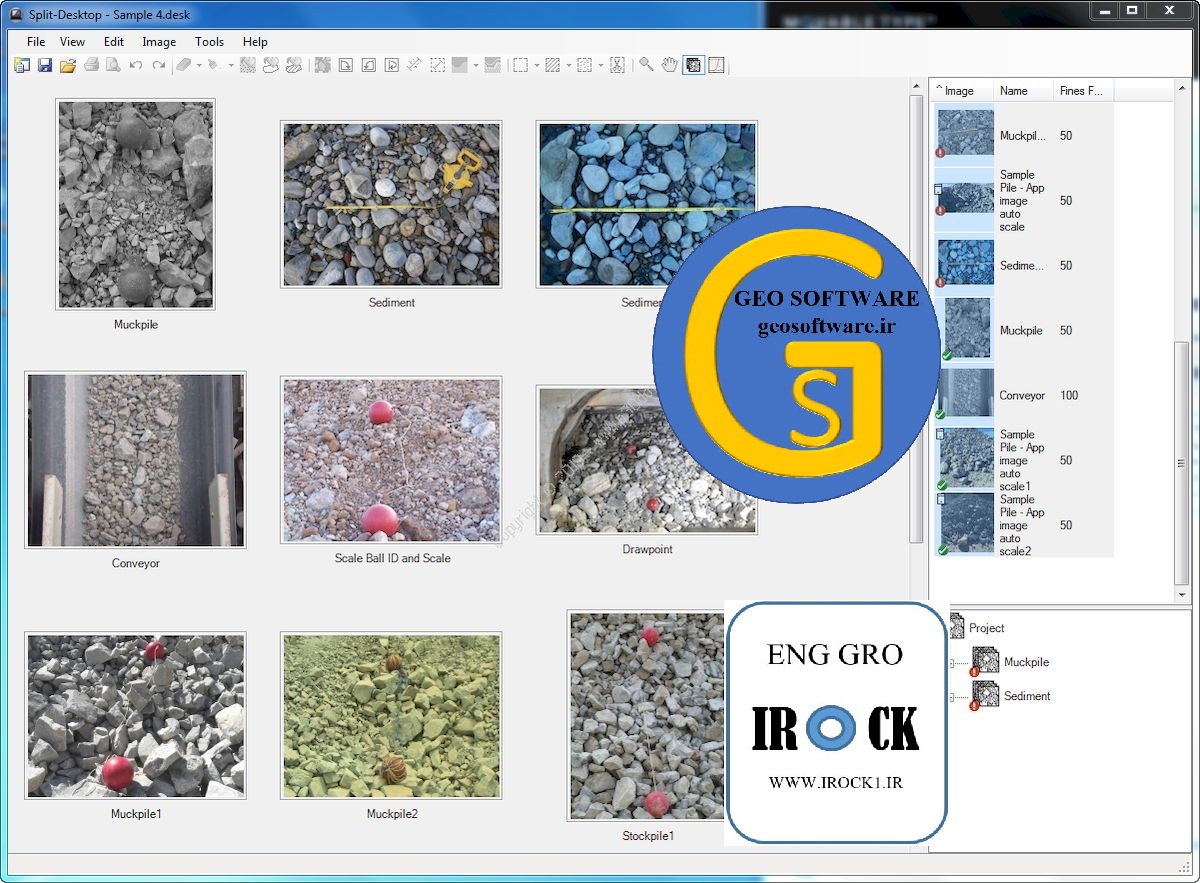The image size is (1200, 883).
Task: Select the Hand pan tool
Action: (x=669, y=65)
